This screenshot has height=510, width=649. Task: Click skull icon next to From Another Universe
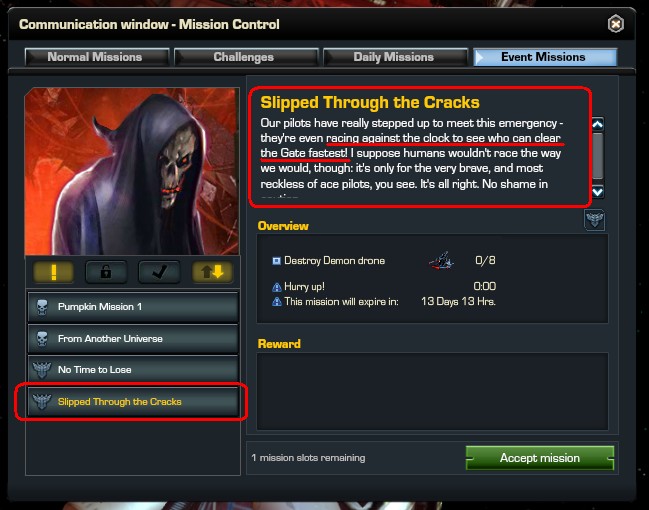pyautogui.click(x=42, y=339)
